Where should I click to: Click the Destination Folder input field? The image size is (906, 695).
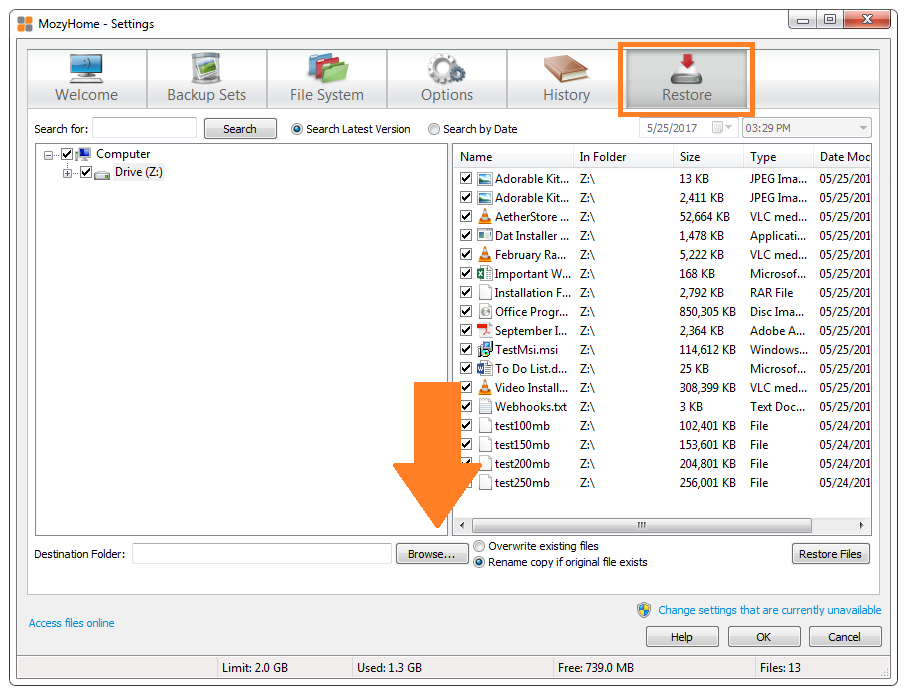(262, 553)
